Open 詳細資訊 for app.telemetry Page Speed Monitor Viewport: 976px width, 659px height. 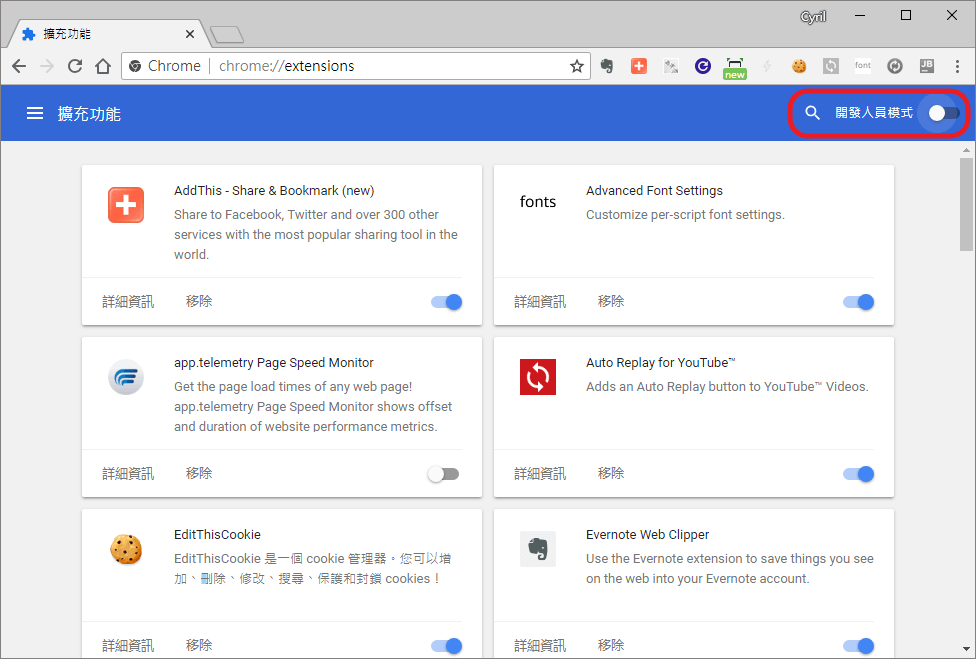128,474
